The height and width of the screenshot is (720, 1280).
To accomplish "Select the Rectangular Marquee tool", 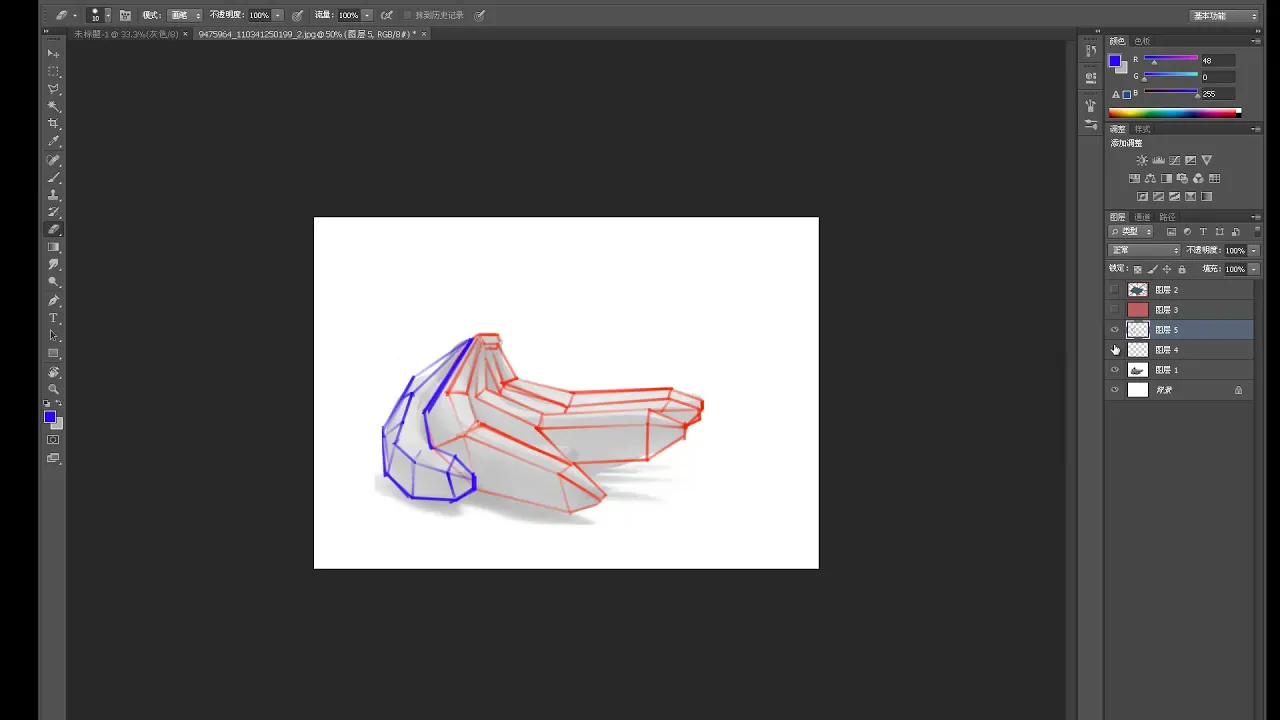I will (x=53, y=71).
